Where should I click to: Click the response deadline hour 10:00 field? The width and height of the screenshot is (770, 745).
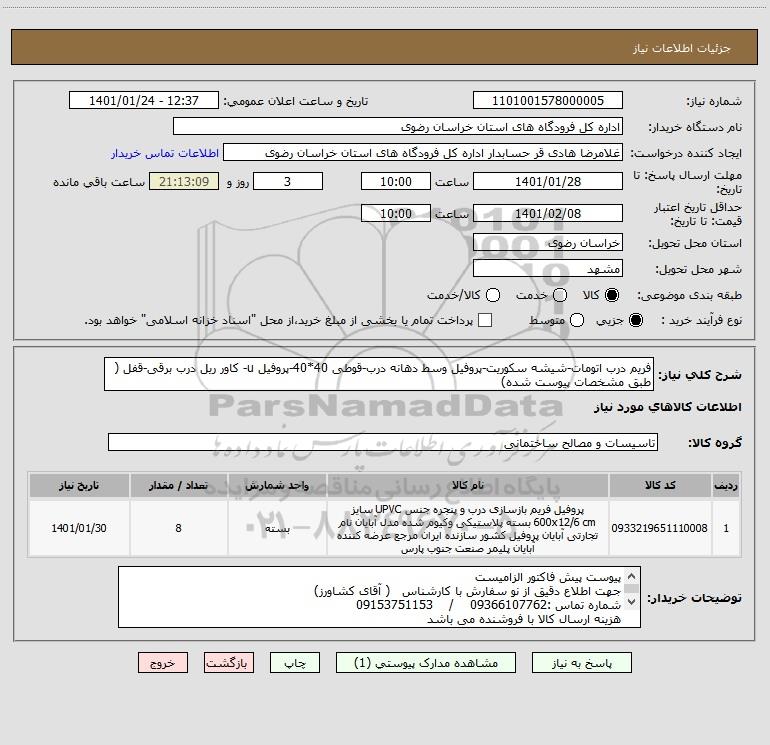(x=396, y=182)
